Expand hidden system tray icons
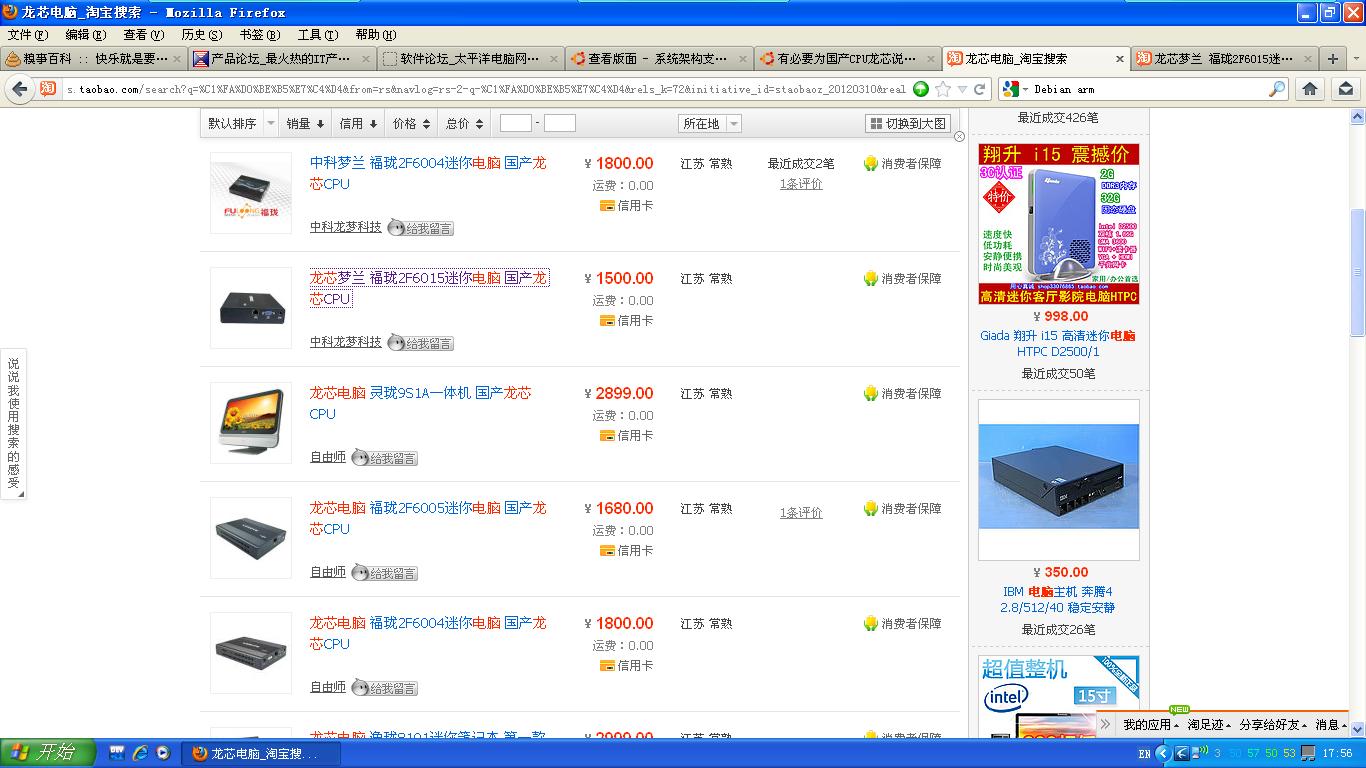This screenshot has width=1366, height=768. coord(1165,753)
